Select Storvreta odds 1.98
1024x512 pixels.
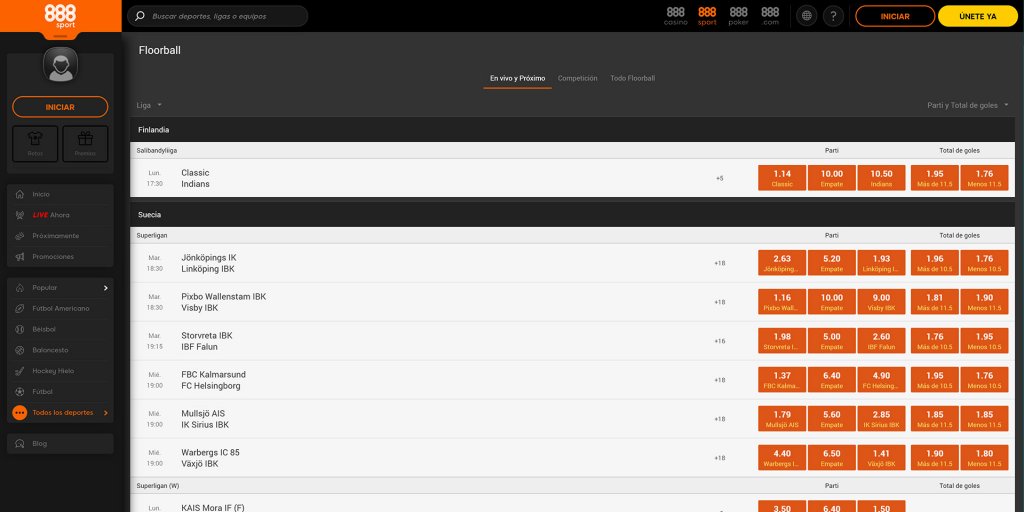click(782, 341)
